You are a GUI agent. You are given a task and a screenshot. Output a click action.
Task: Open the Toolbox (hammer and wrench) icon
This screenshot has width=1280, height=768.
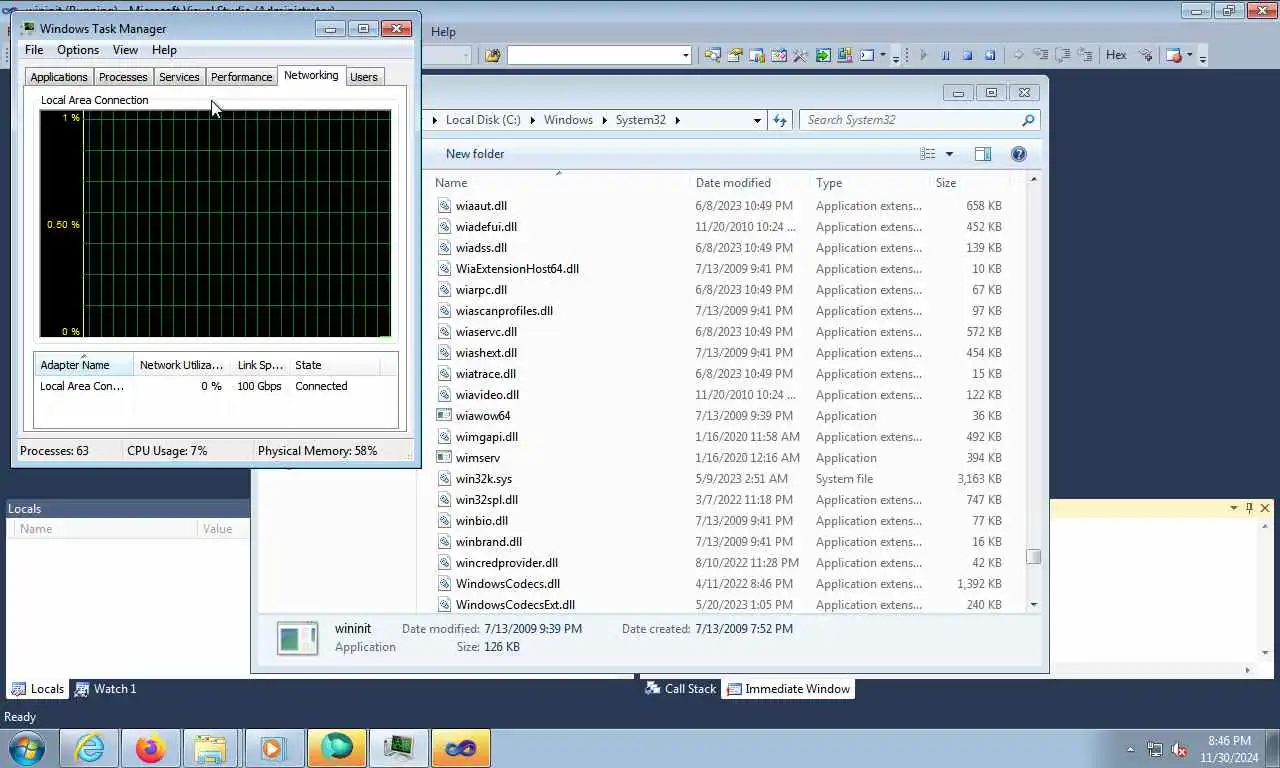800,55
